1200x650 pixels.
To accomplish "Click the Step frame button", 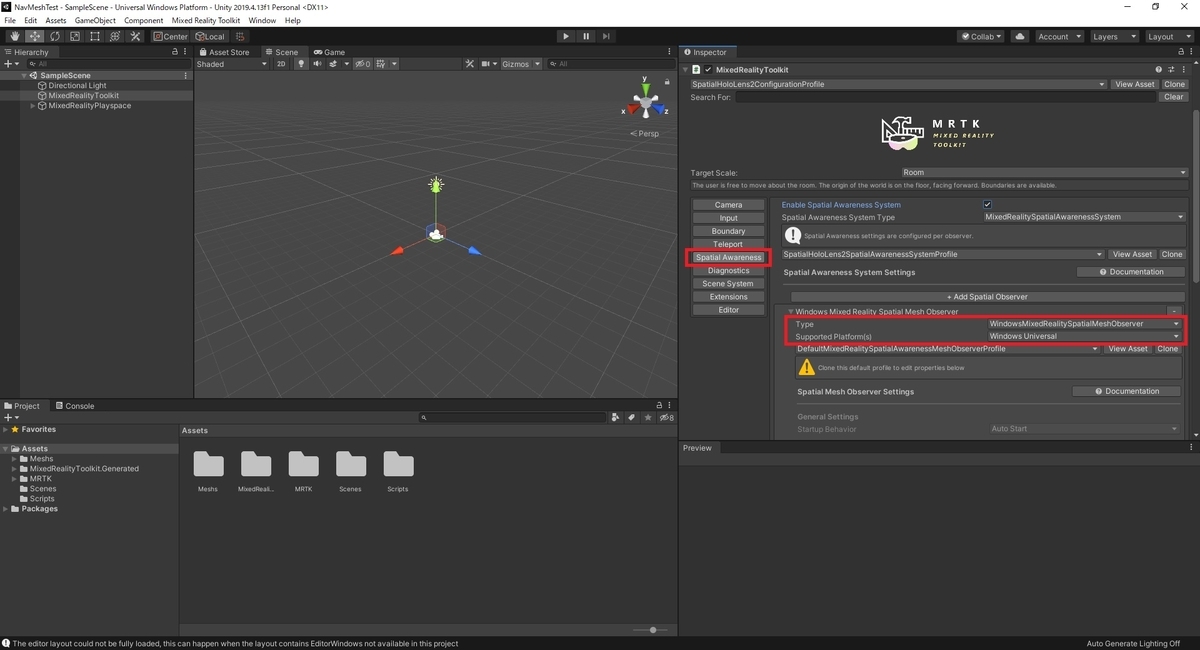I will pyautogui.click(x=608, y=36).
